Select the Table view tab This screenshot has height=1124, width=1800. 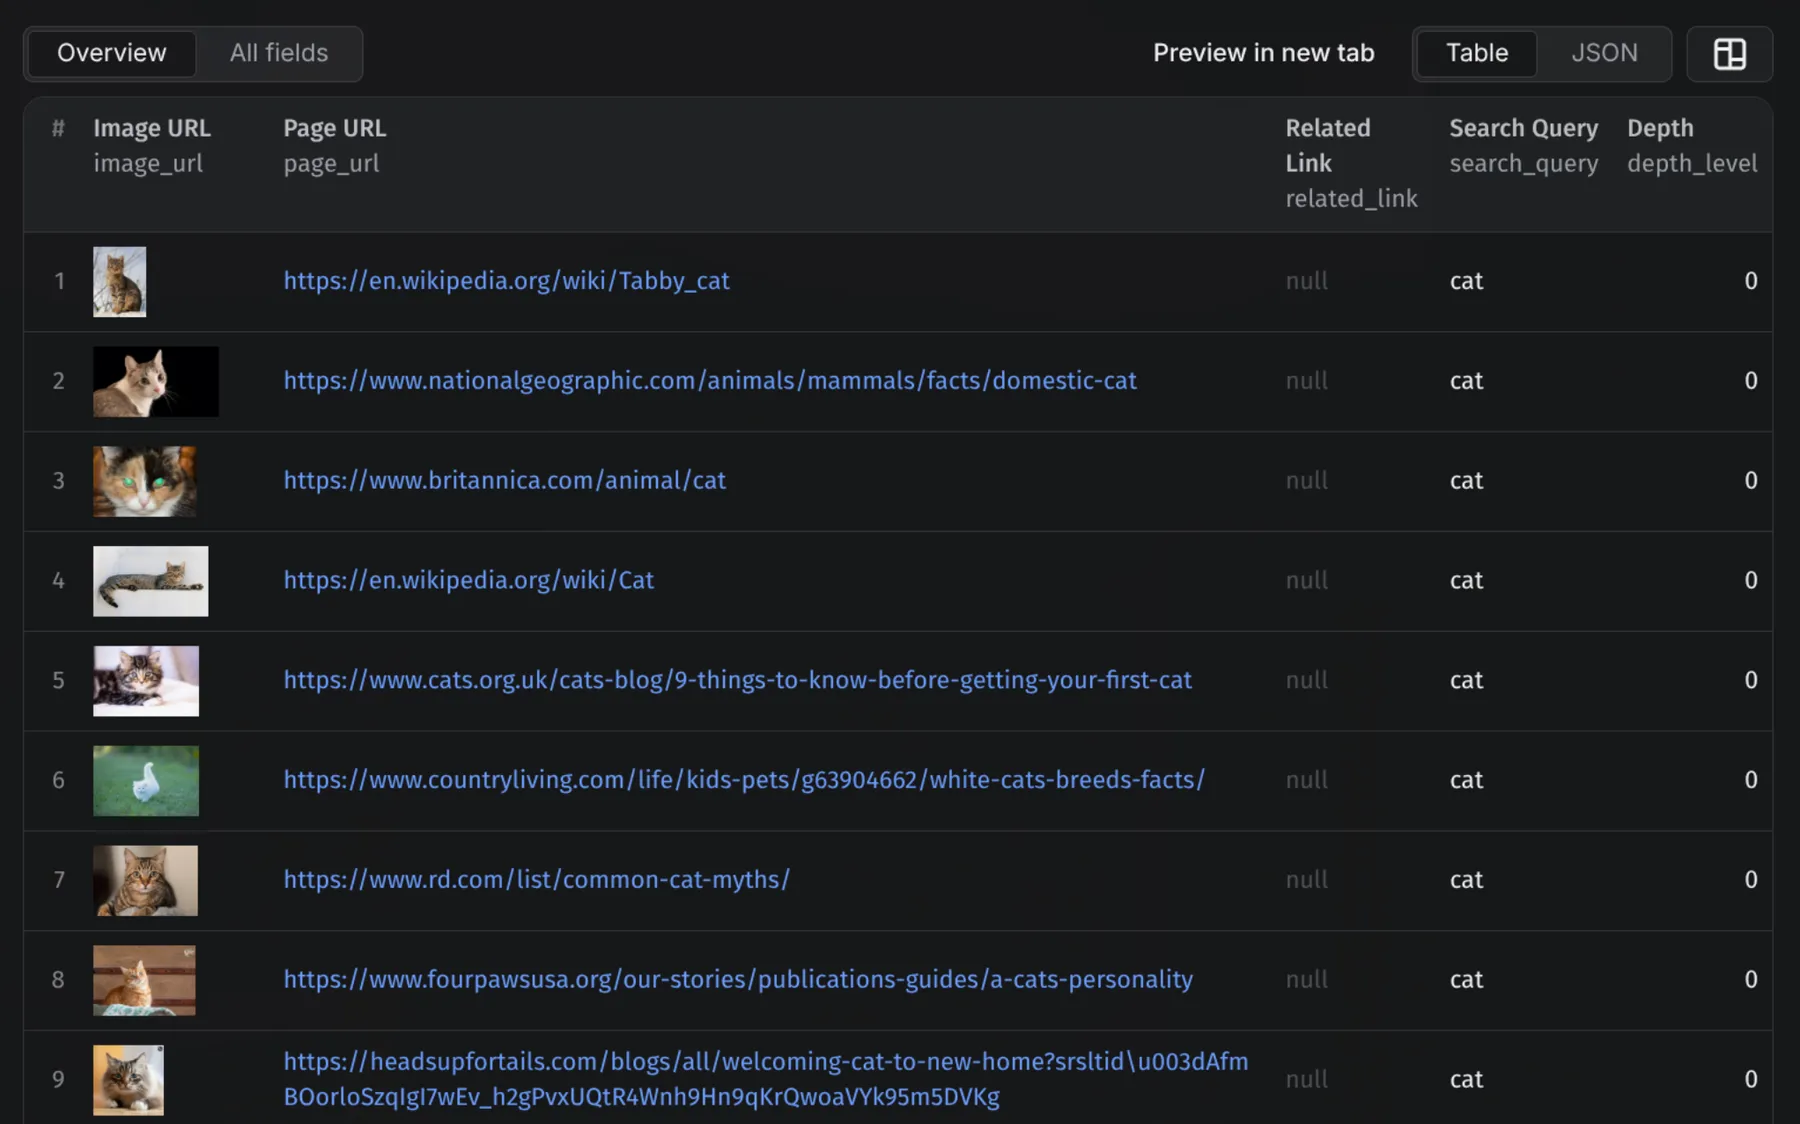(x=1477, y=53)
